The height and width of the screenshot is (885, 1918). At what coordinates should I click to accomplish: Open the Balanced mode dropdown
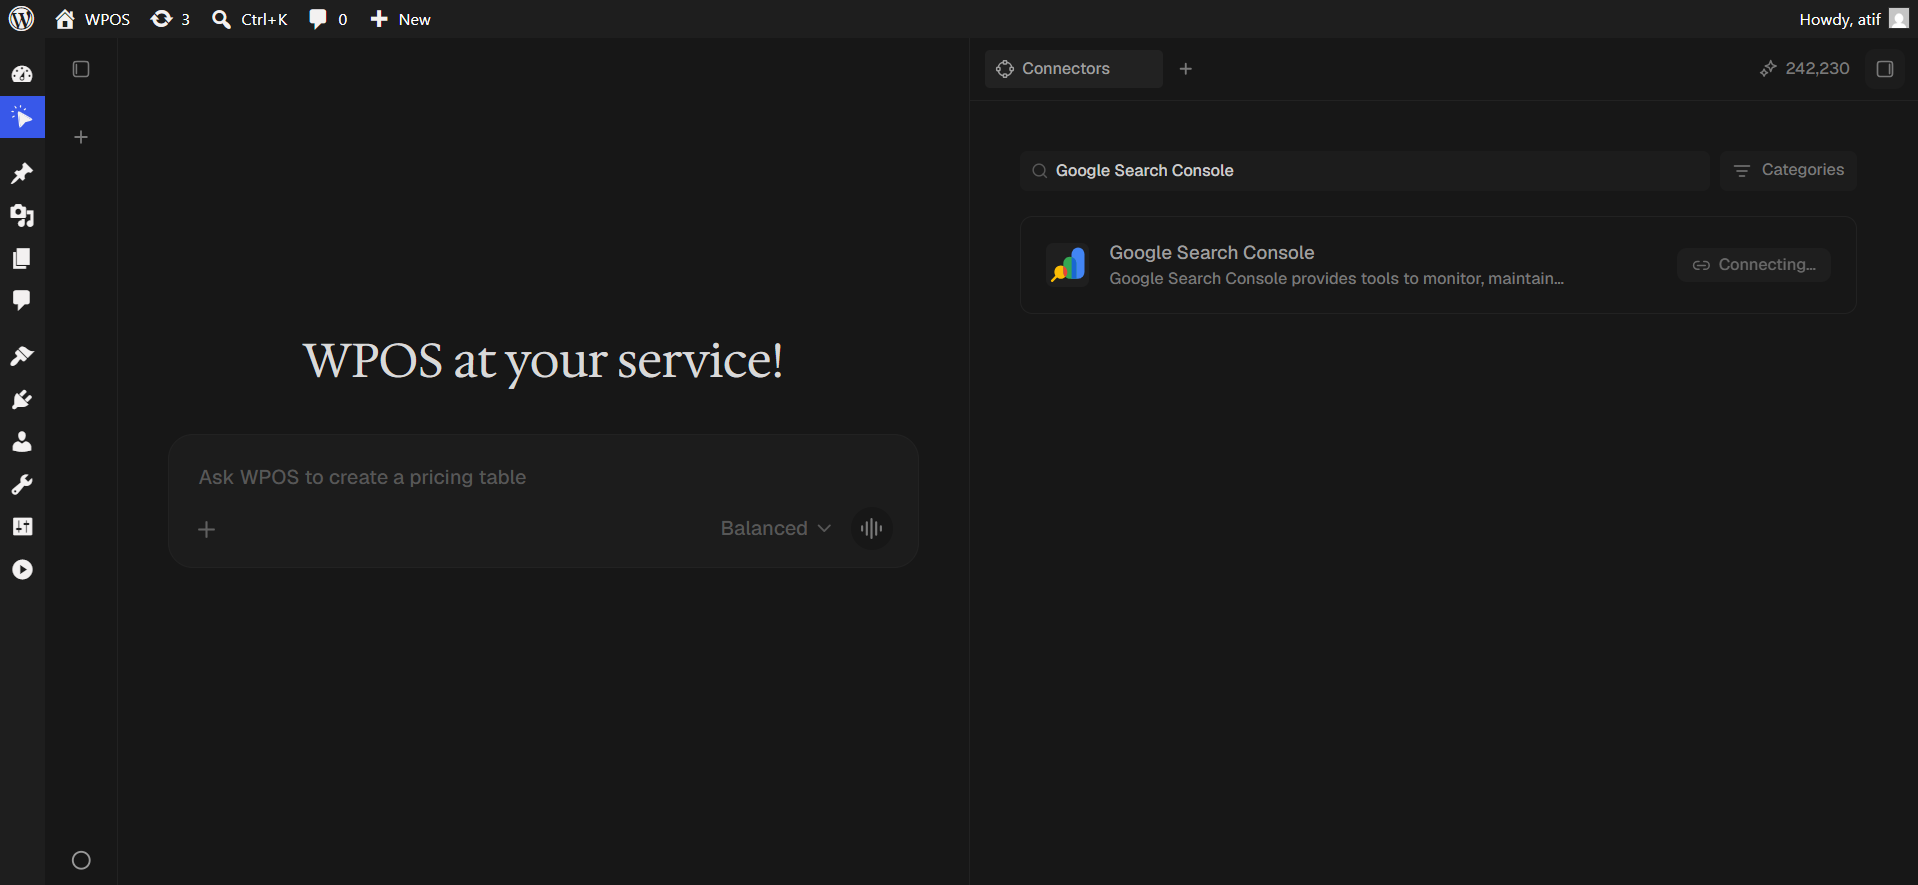(x=776, y=528)
